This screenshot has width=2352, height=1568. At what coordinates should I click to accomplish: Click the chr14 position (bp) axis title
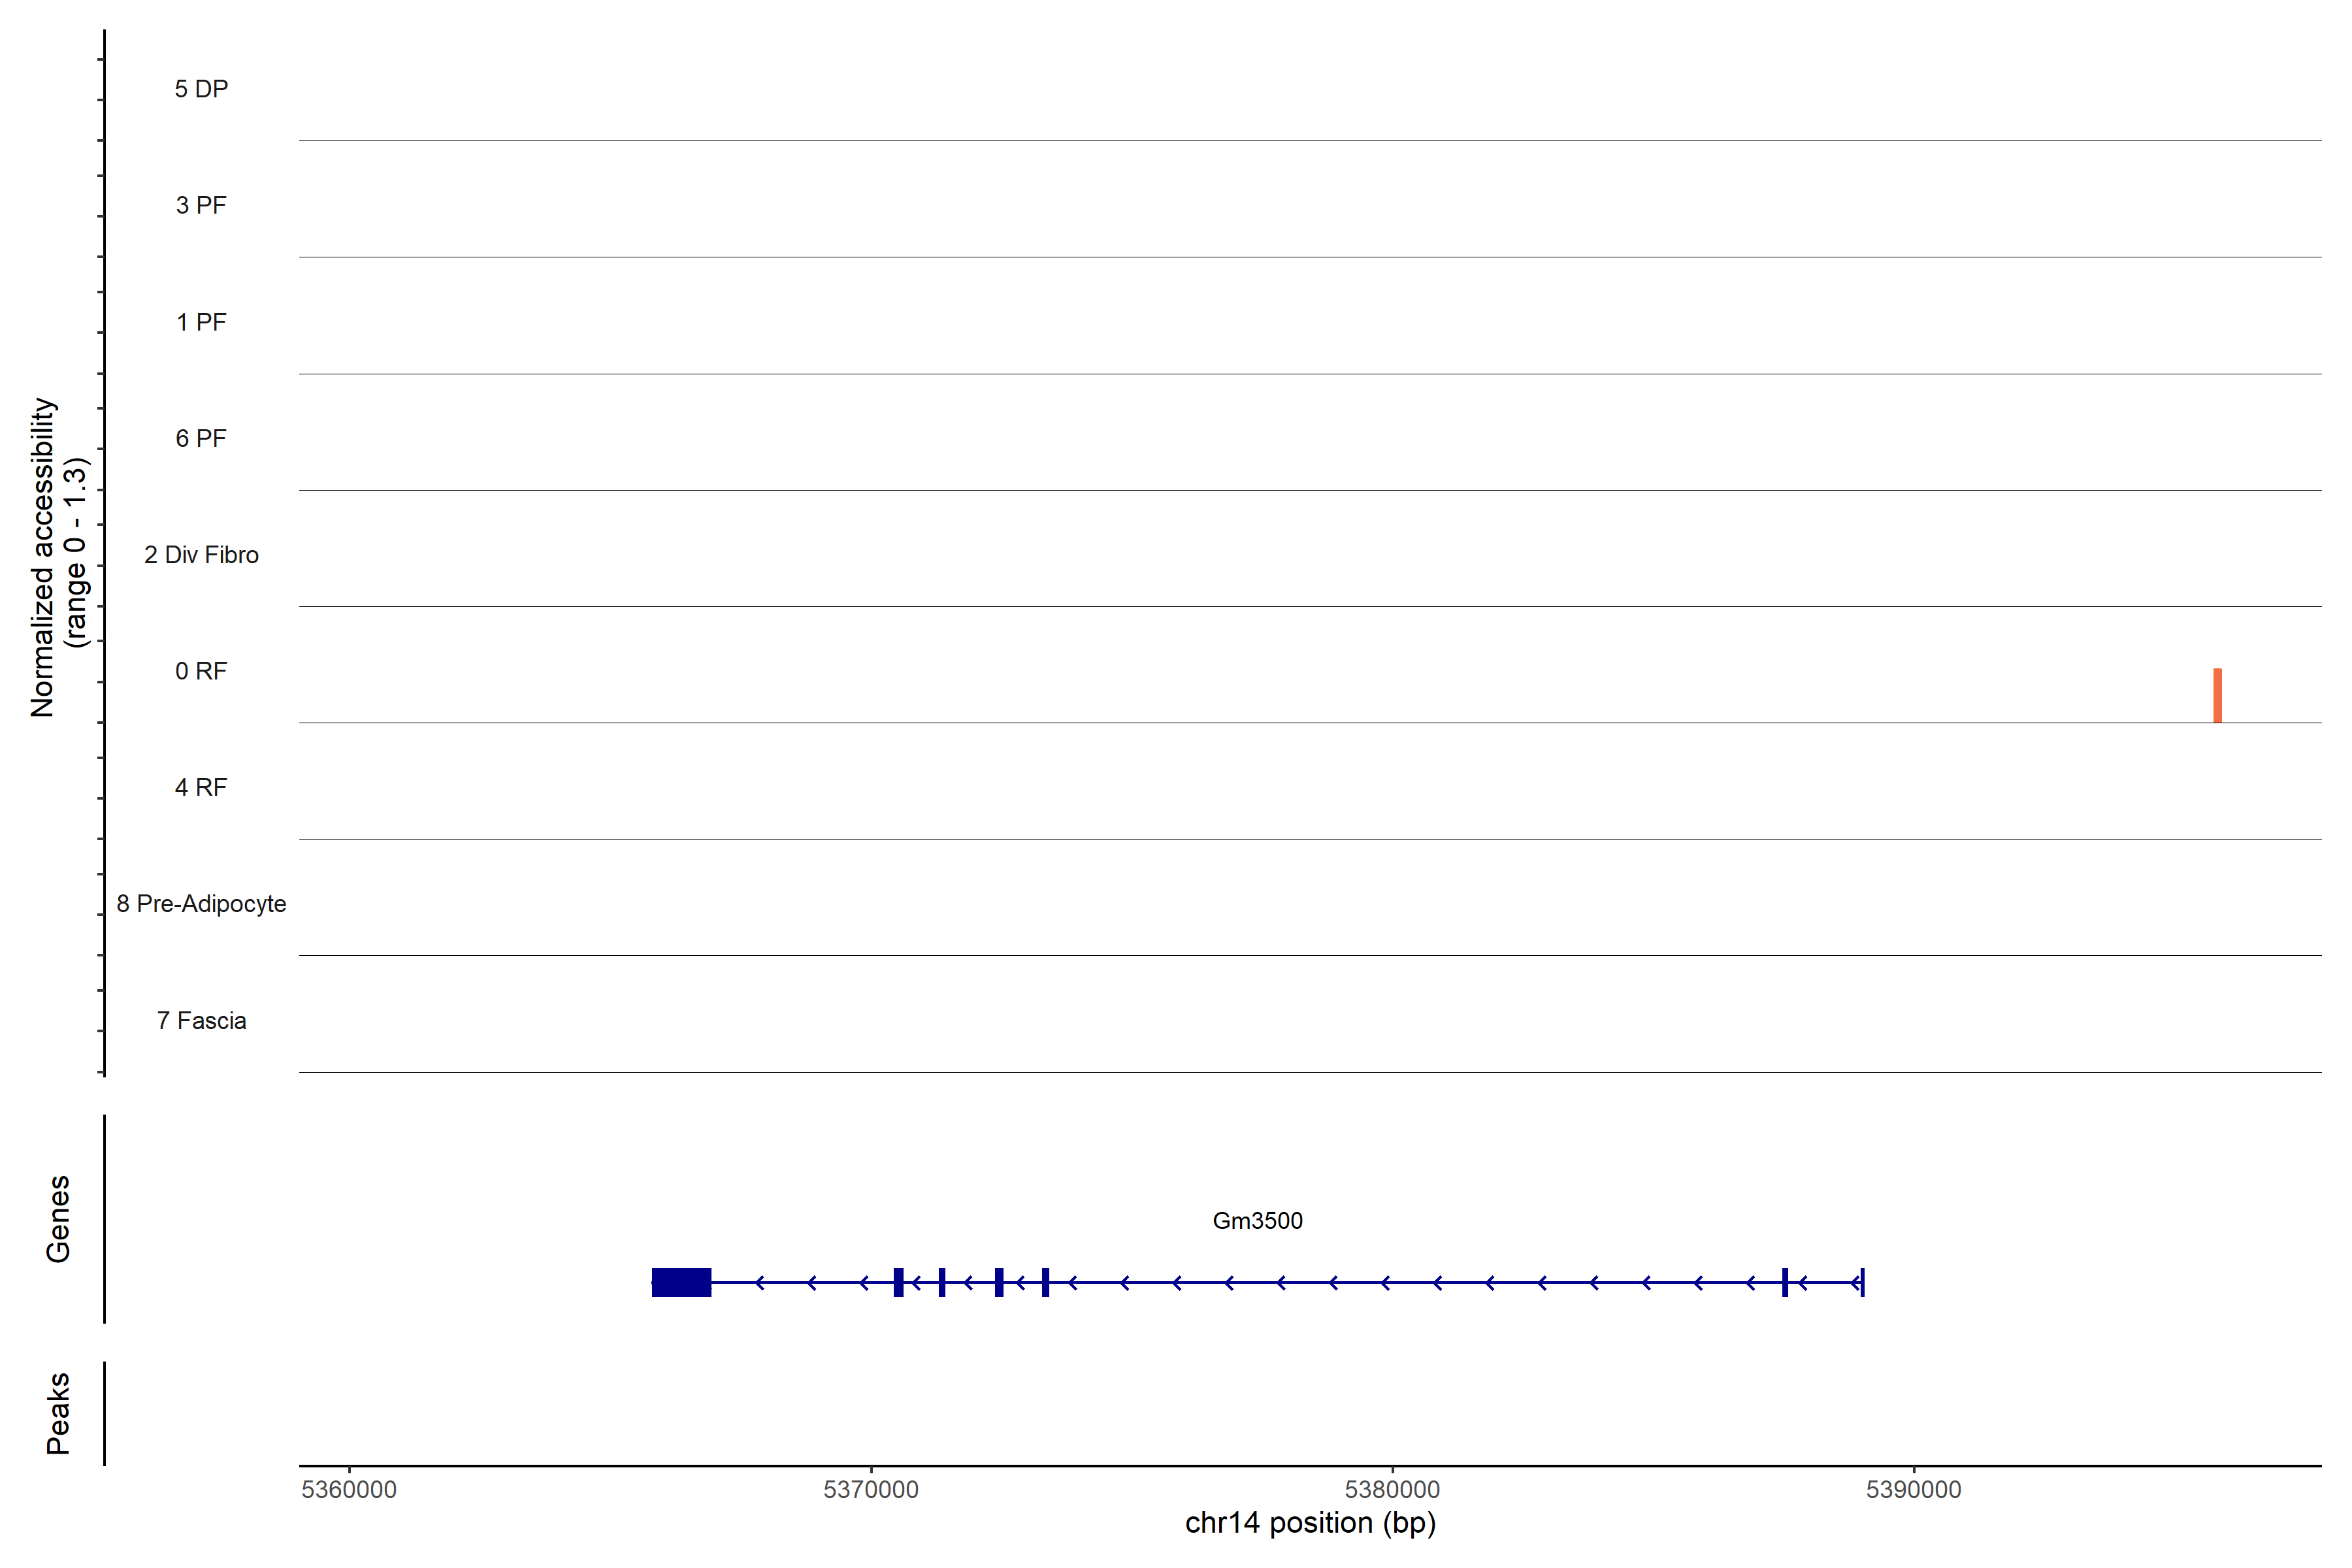(1310, 1523)
